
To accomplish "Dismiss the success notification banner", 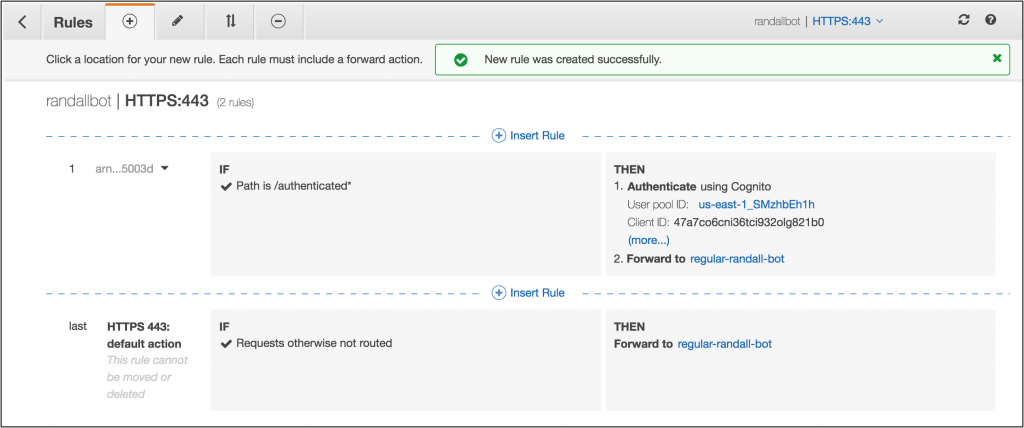I will [x=997, y=58].
